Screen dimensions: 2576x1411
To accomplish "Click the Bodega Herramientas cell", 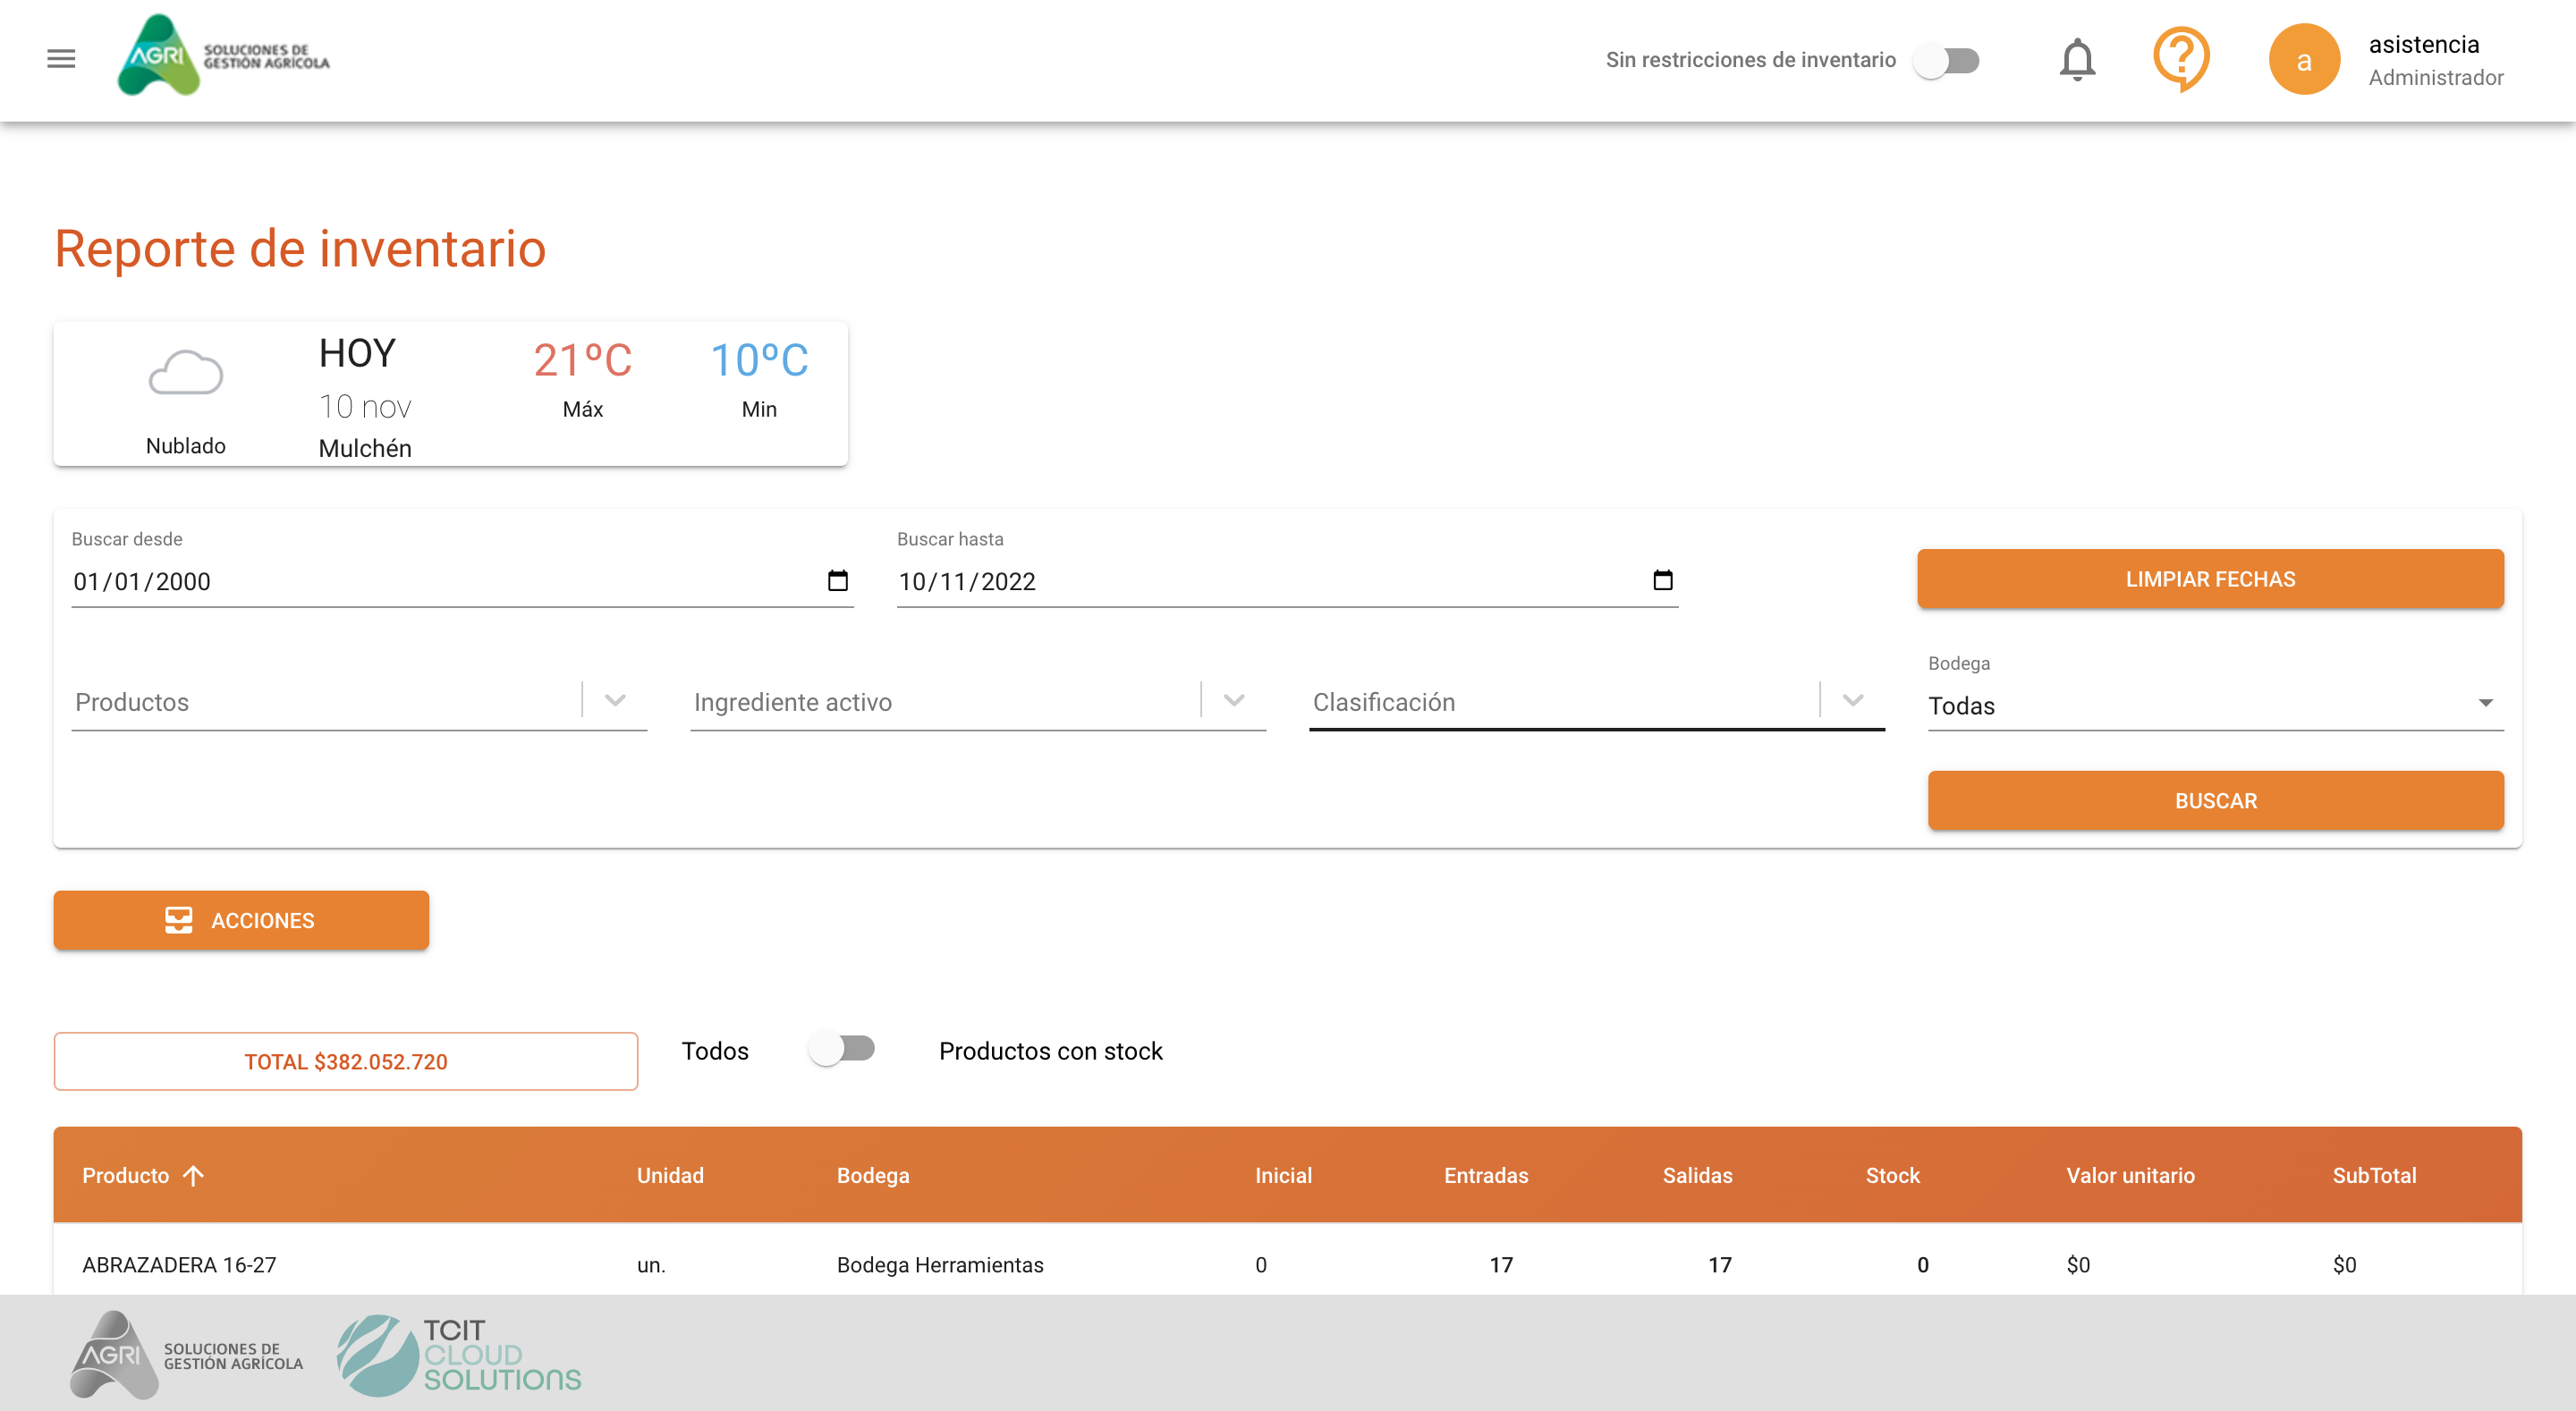I will (x=940, y=1264).
